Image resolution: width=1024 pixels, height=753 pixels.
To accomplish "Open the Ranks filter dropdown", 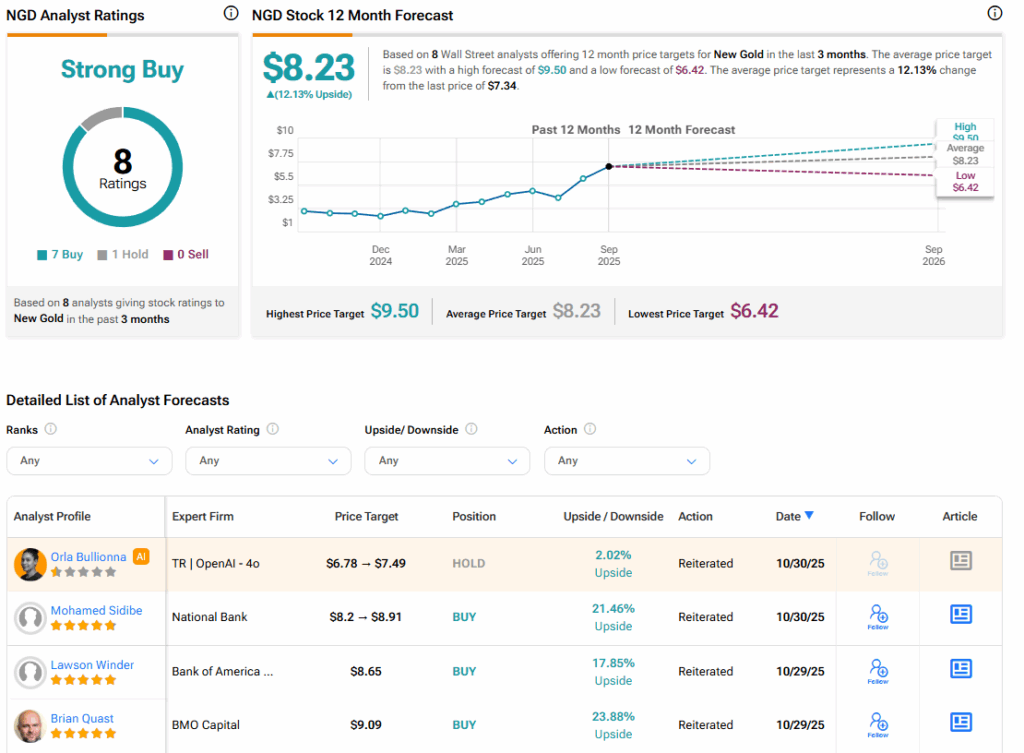I will (89, 461).
